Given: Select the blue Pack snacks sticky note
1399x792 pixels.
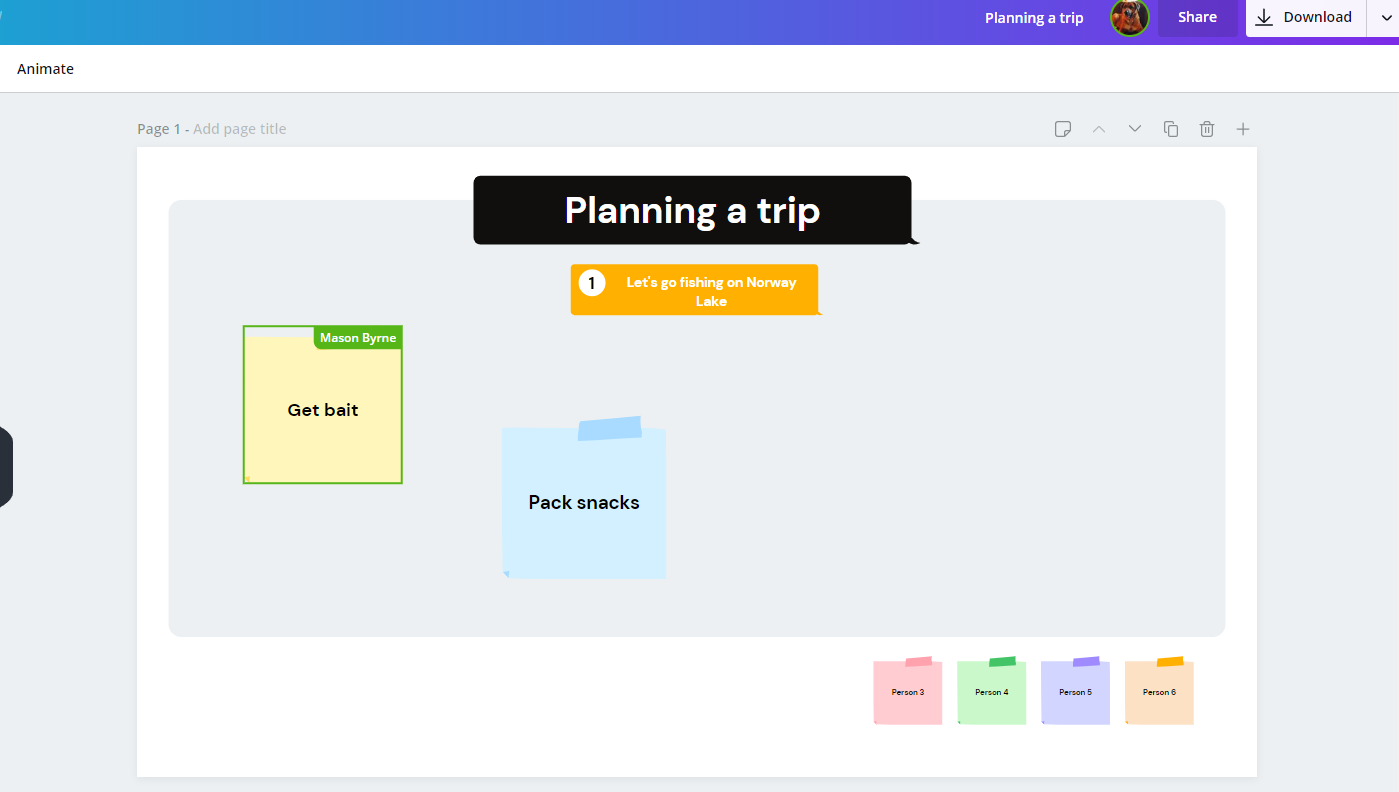Looking at the screenshot, I should point(584,498).
